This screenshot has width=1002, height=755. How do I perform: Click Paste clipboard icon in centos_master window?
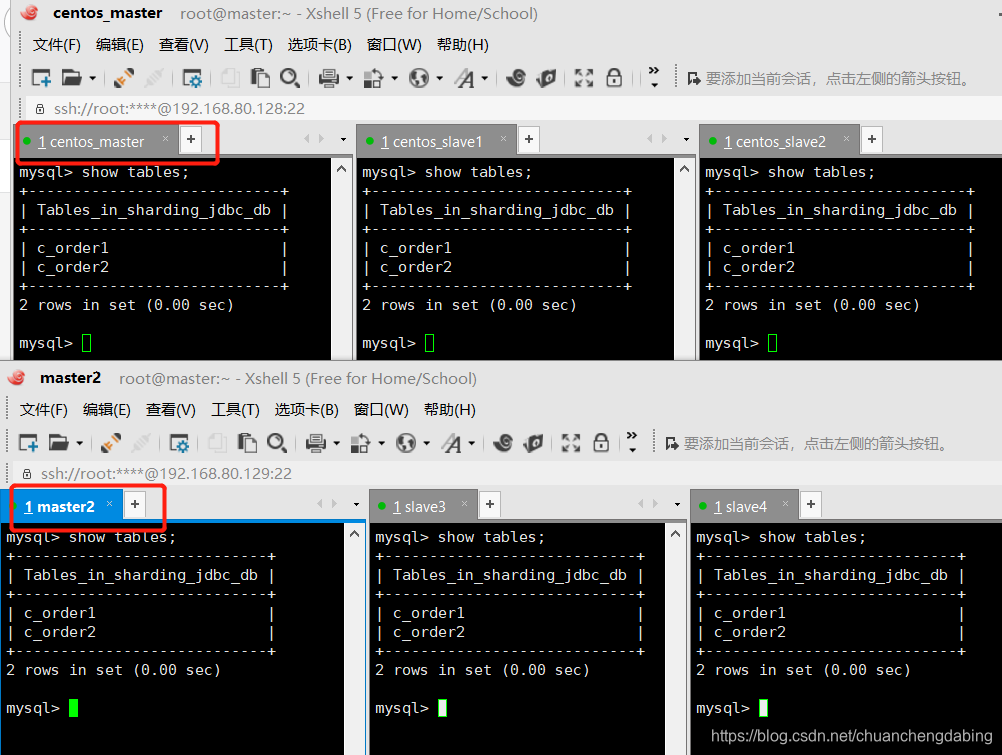pos(259,78)
